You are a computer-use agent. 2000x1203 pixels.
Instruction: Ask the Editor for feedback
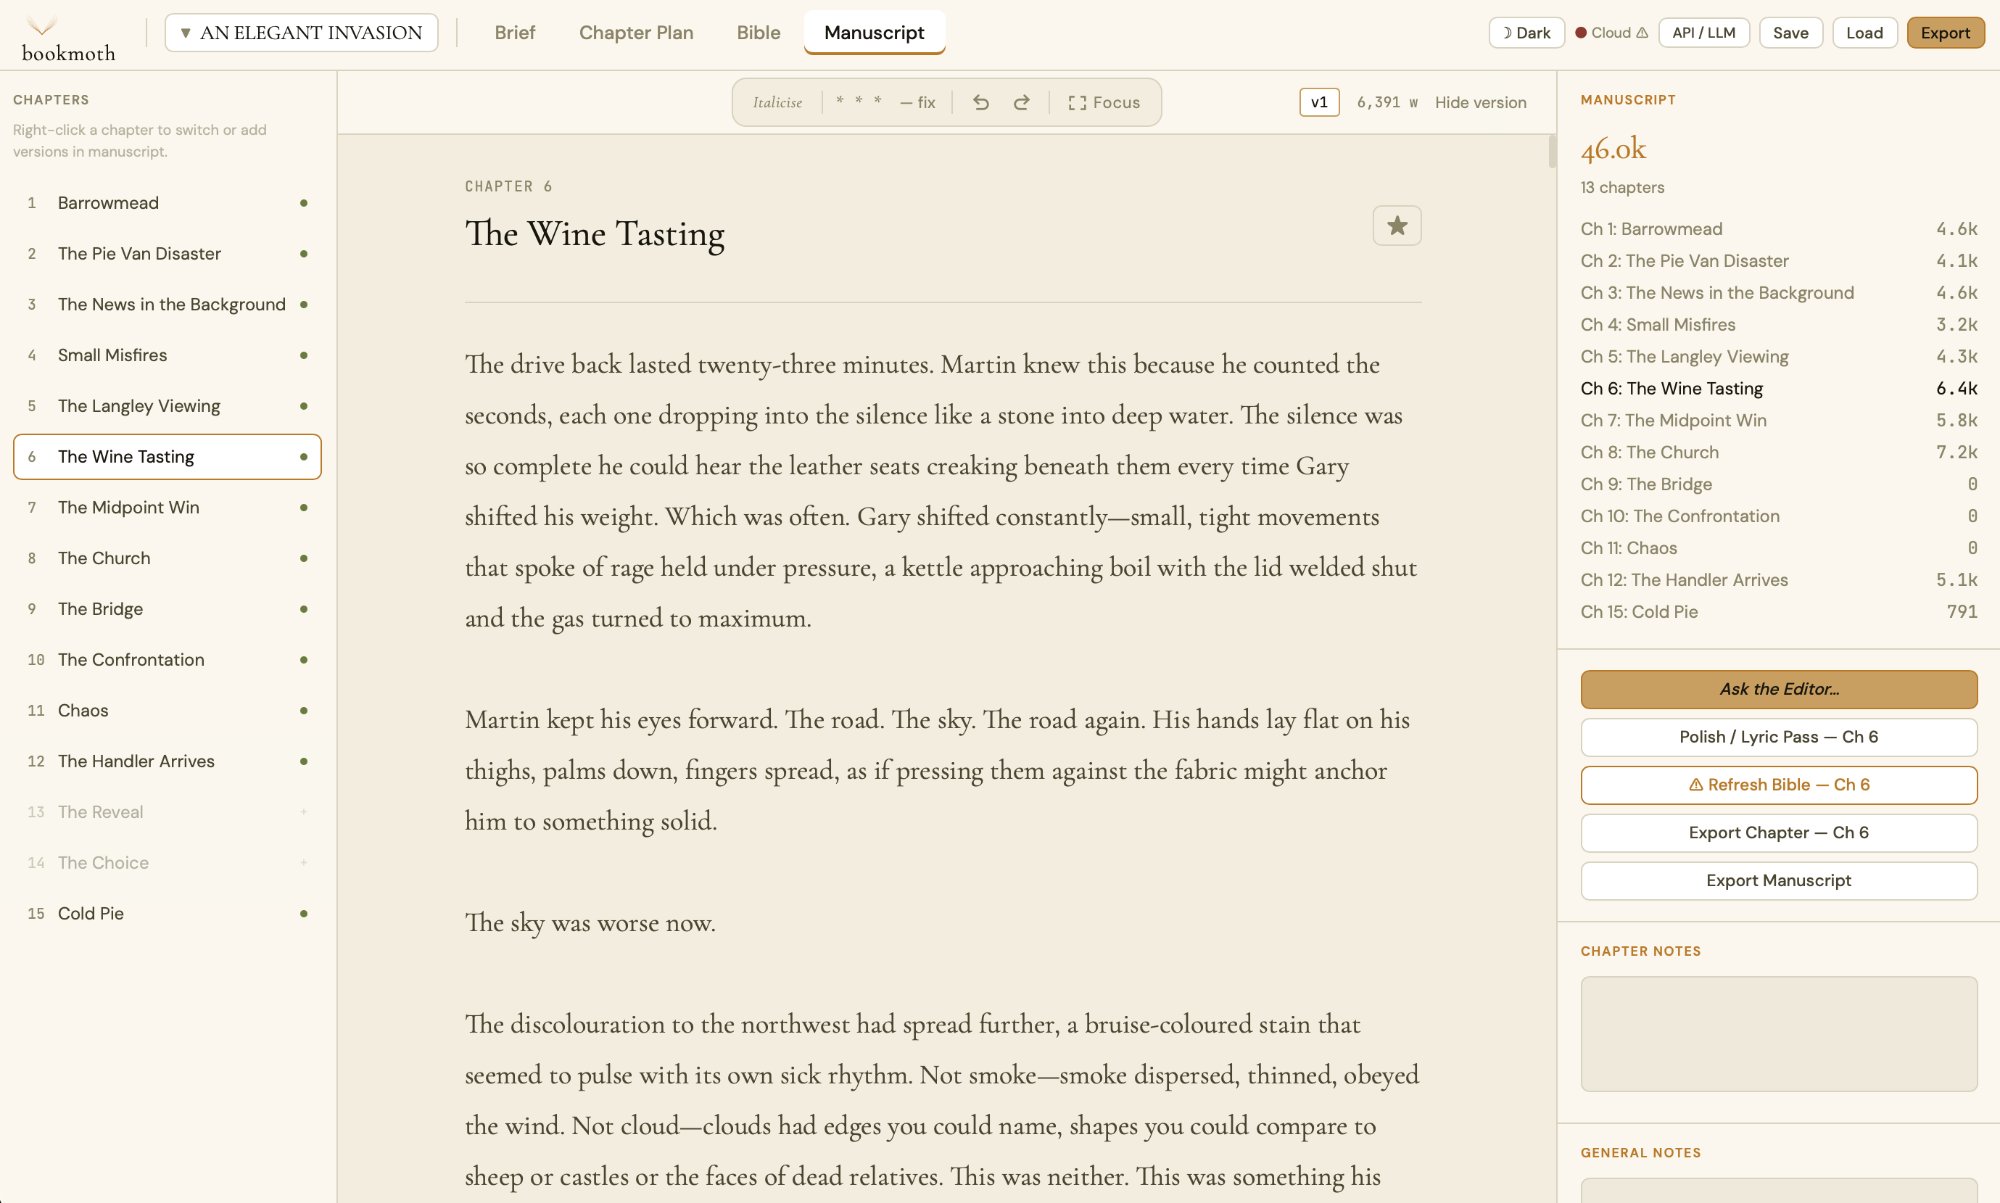(x=1778, y=689)
